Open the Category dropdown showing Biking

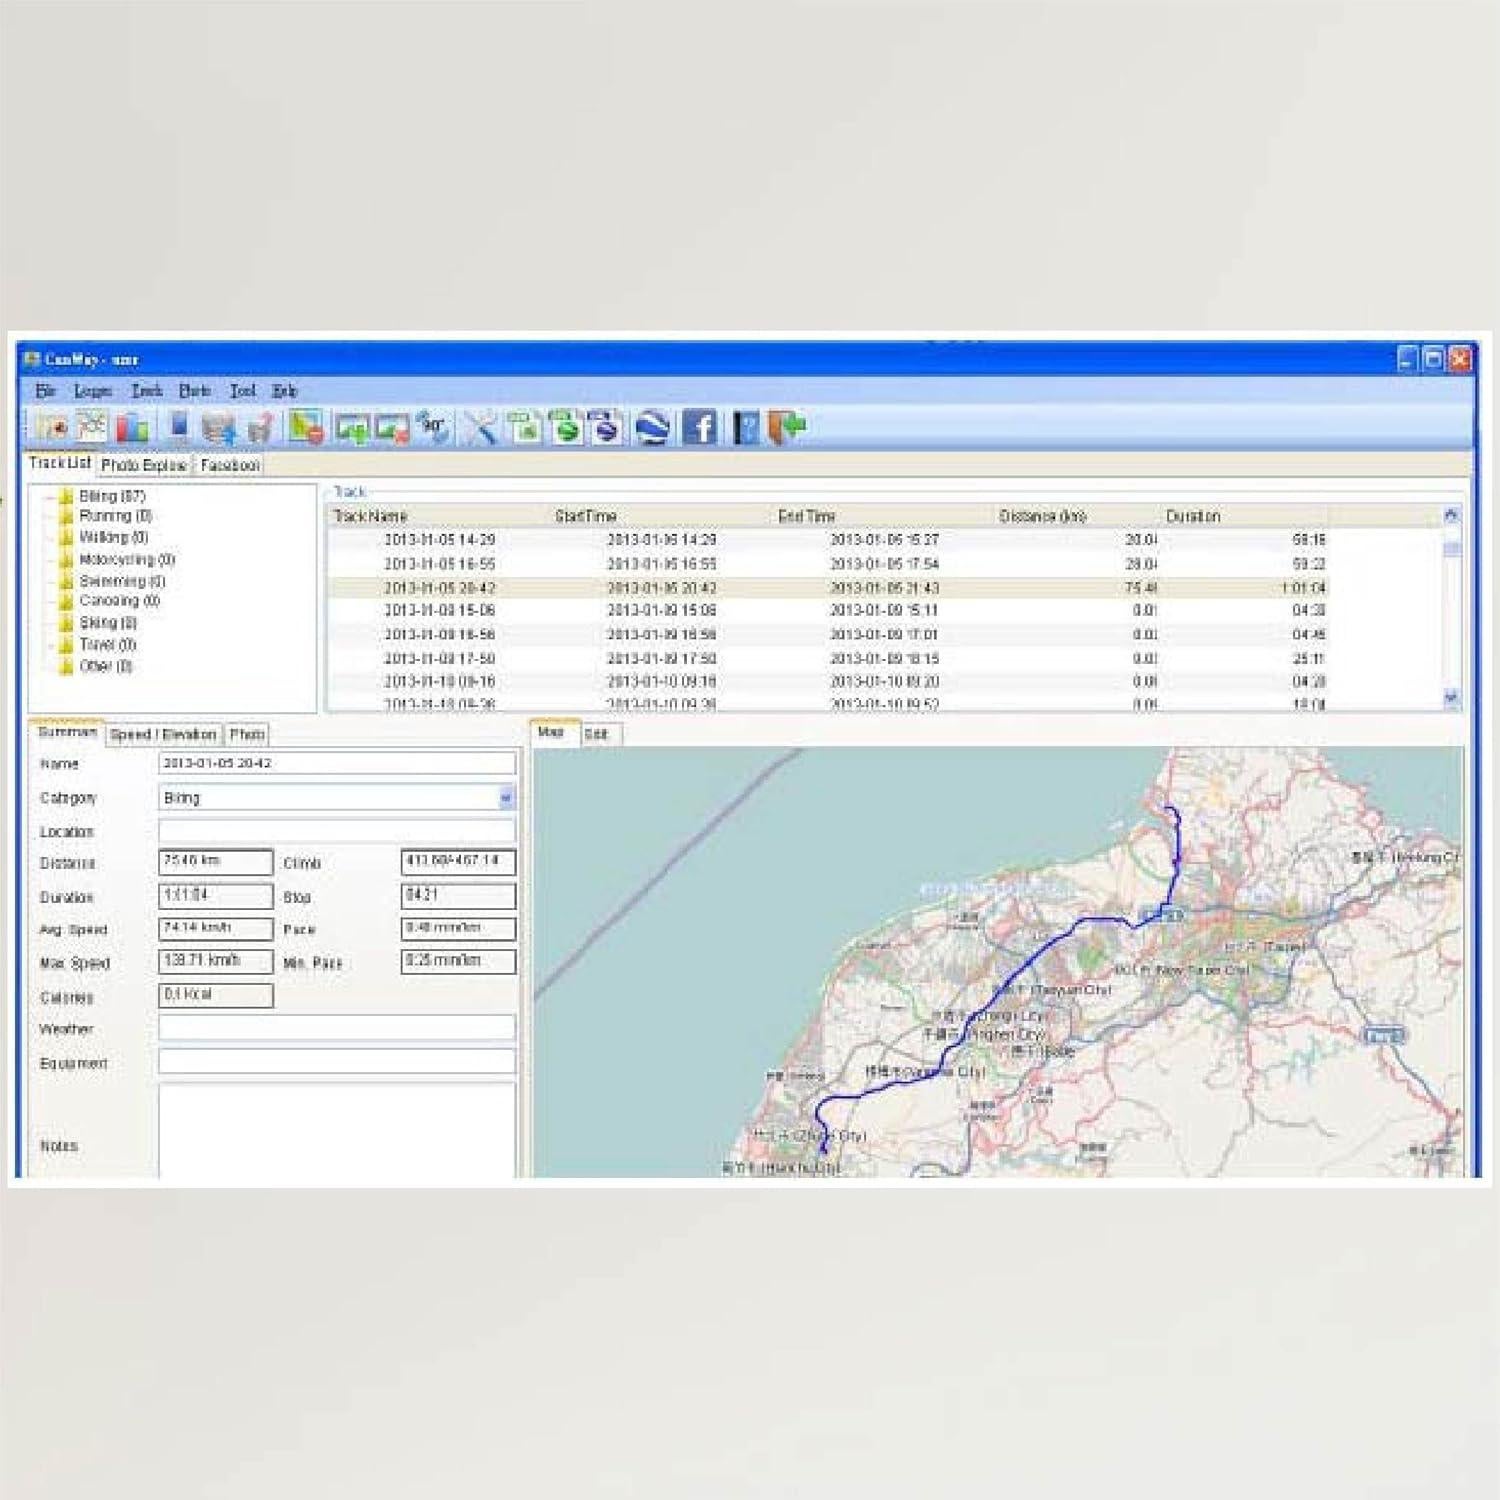point(505,798)
